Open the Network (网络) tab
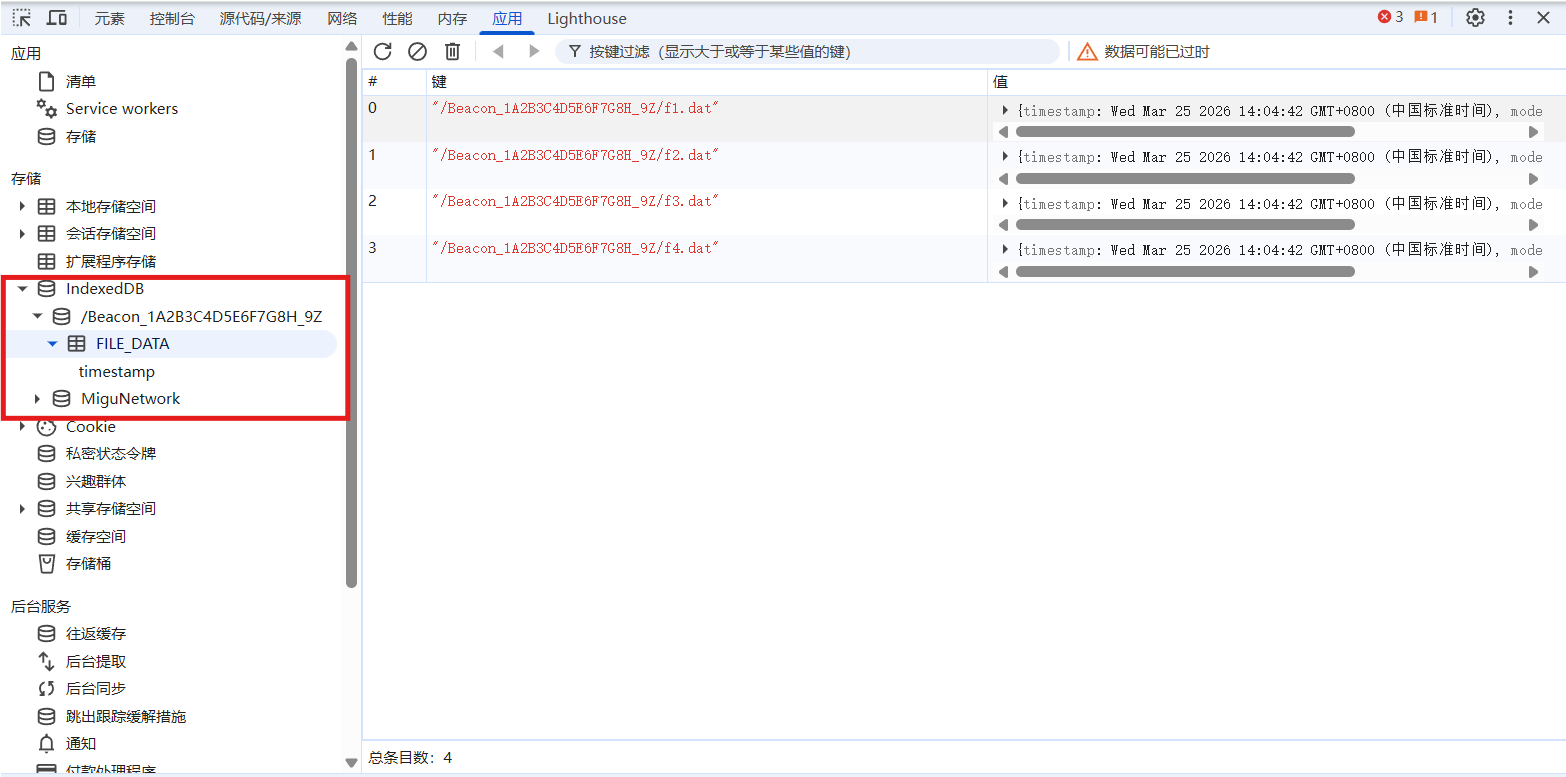1566x777 pixels. (x=342, y=18)
